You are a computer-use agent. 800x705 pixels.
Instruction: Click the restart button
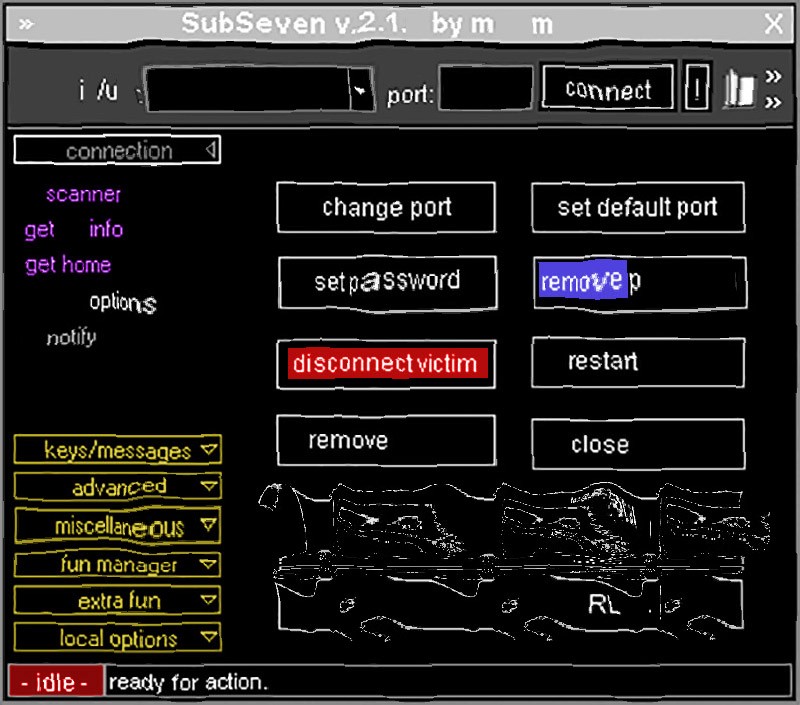(638, 362)
